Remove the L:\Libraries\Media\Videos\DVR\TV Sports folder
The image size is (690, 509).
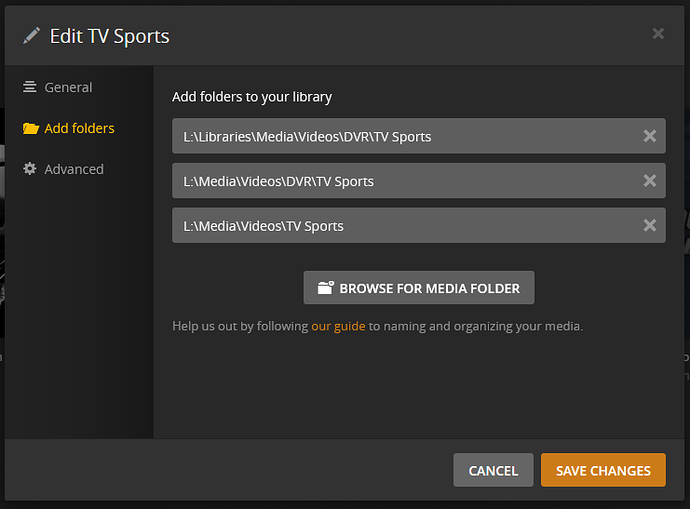pyautogui.click(x=650, y=136)
